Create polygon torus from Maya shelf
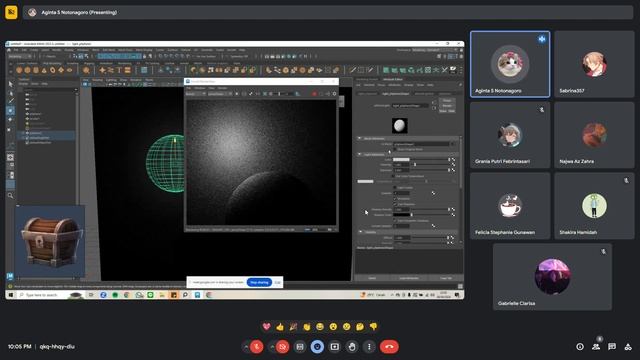The width and height of the screenshot is (640, 360). (53, 70)
